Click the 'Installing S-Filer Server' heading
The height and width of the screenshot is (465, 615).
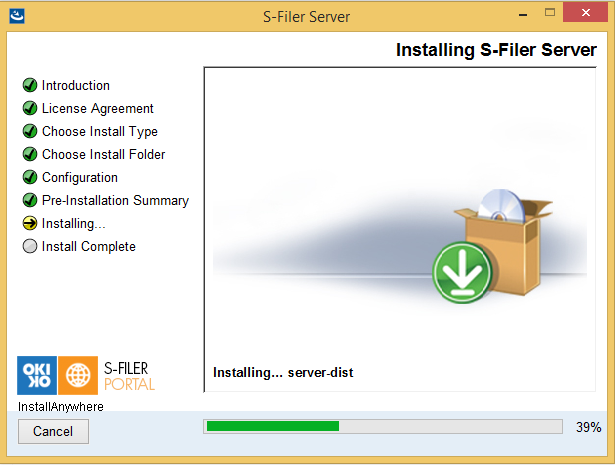[496, 50]
